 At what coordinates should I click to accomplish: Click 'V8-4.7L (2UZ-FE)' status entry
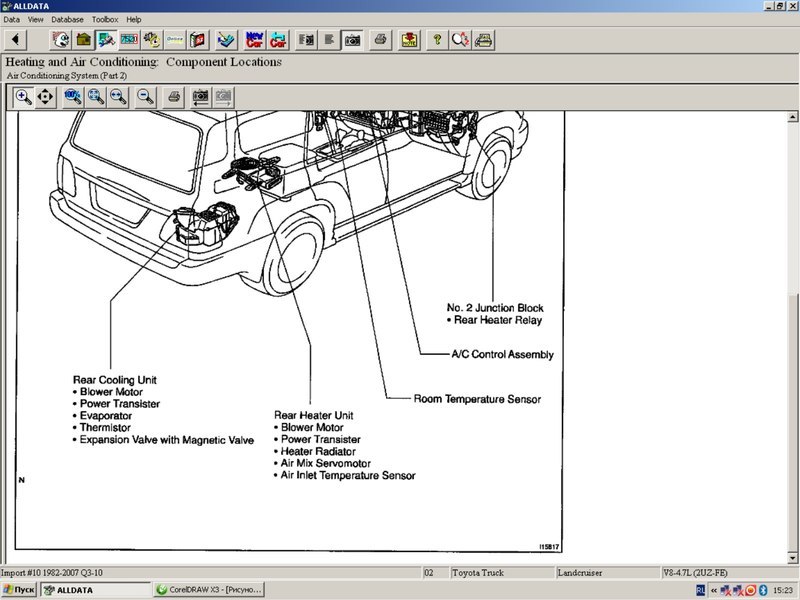pos(695,573)
